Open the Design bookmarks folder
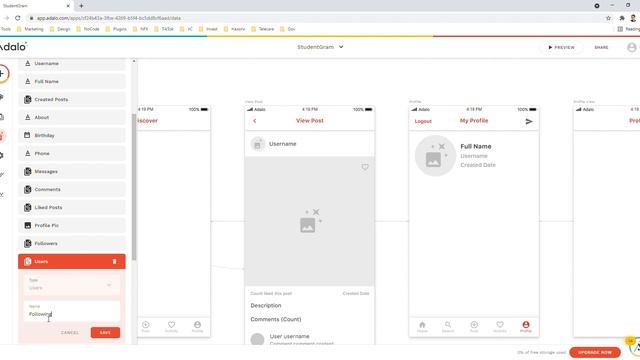This screenshot has height=360, width=640. [x=60, y=29]
